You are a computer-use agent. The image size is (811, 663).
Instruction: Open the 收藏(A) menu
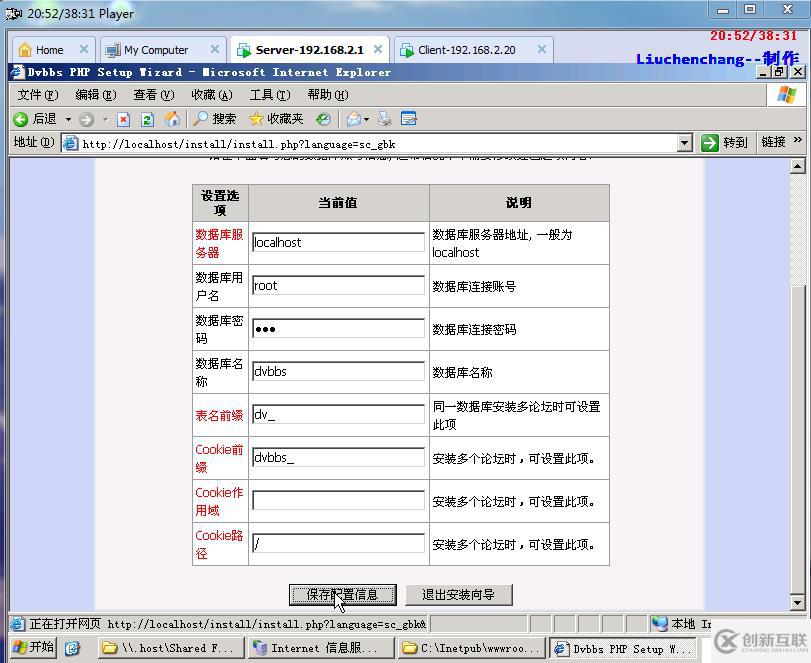coord(212,95)
